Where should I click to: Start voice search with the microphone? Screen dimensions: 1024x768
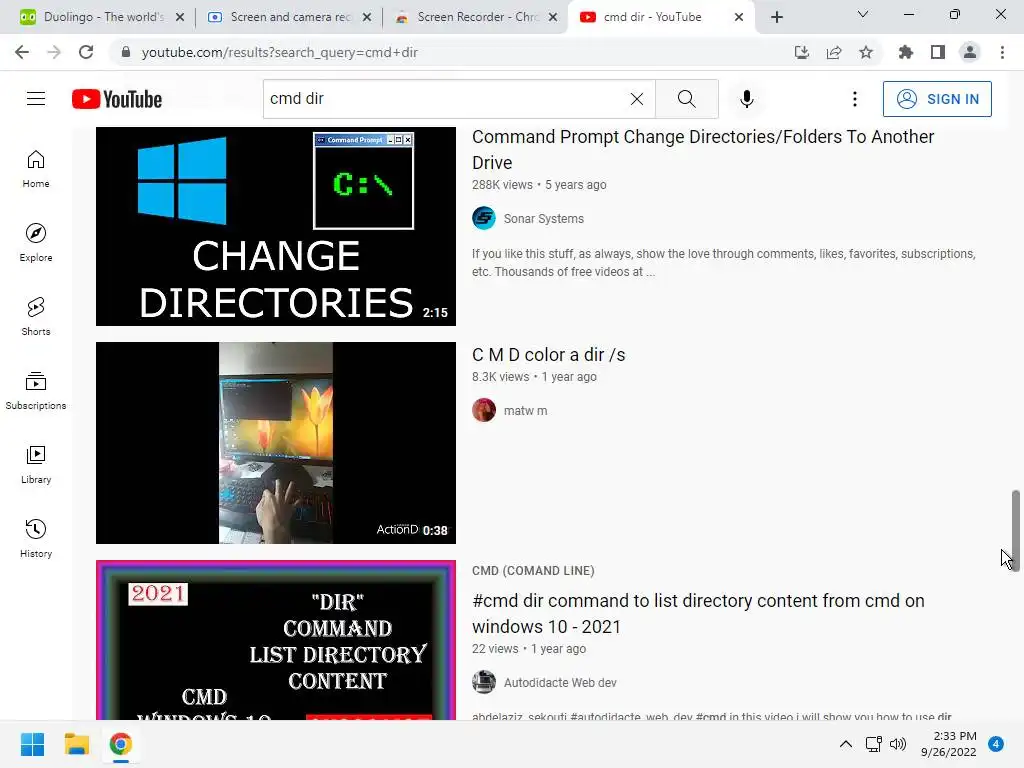pos(746,99)
